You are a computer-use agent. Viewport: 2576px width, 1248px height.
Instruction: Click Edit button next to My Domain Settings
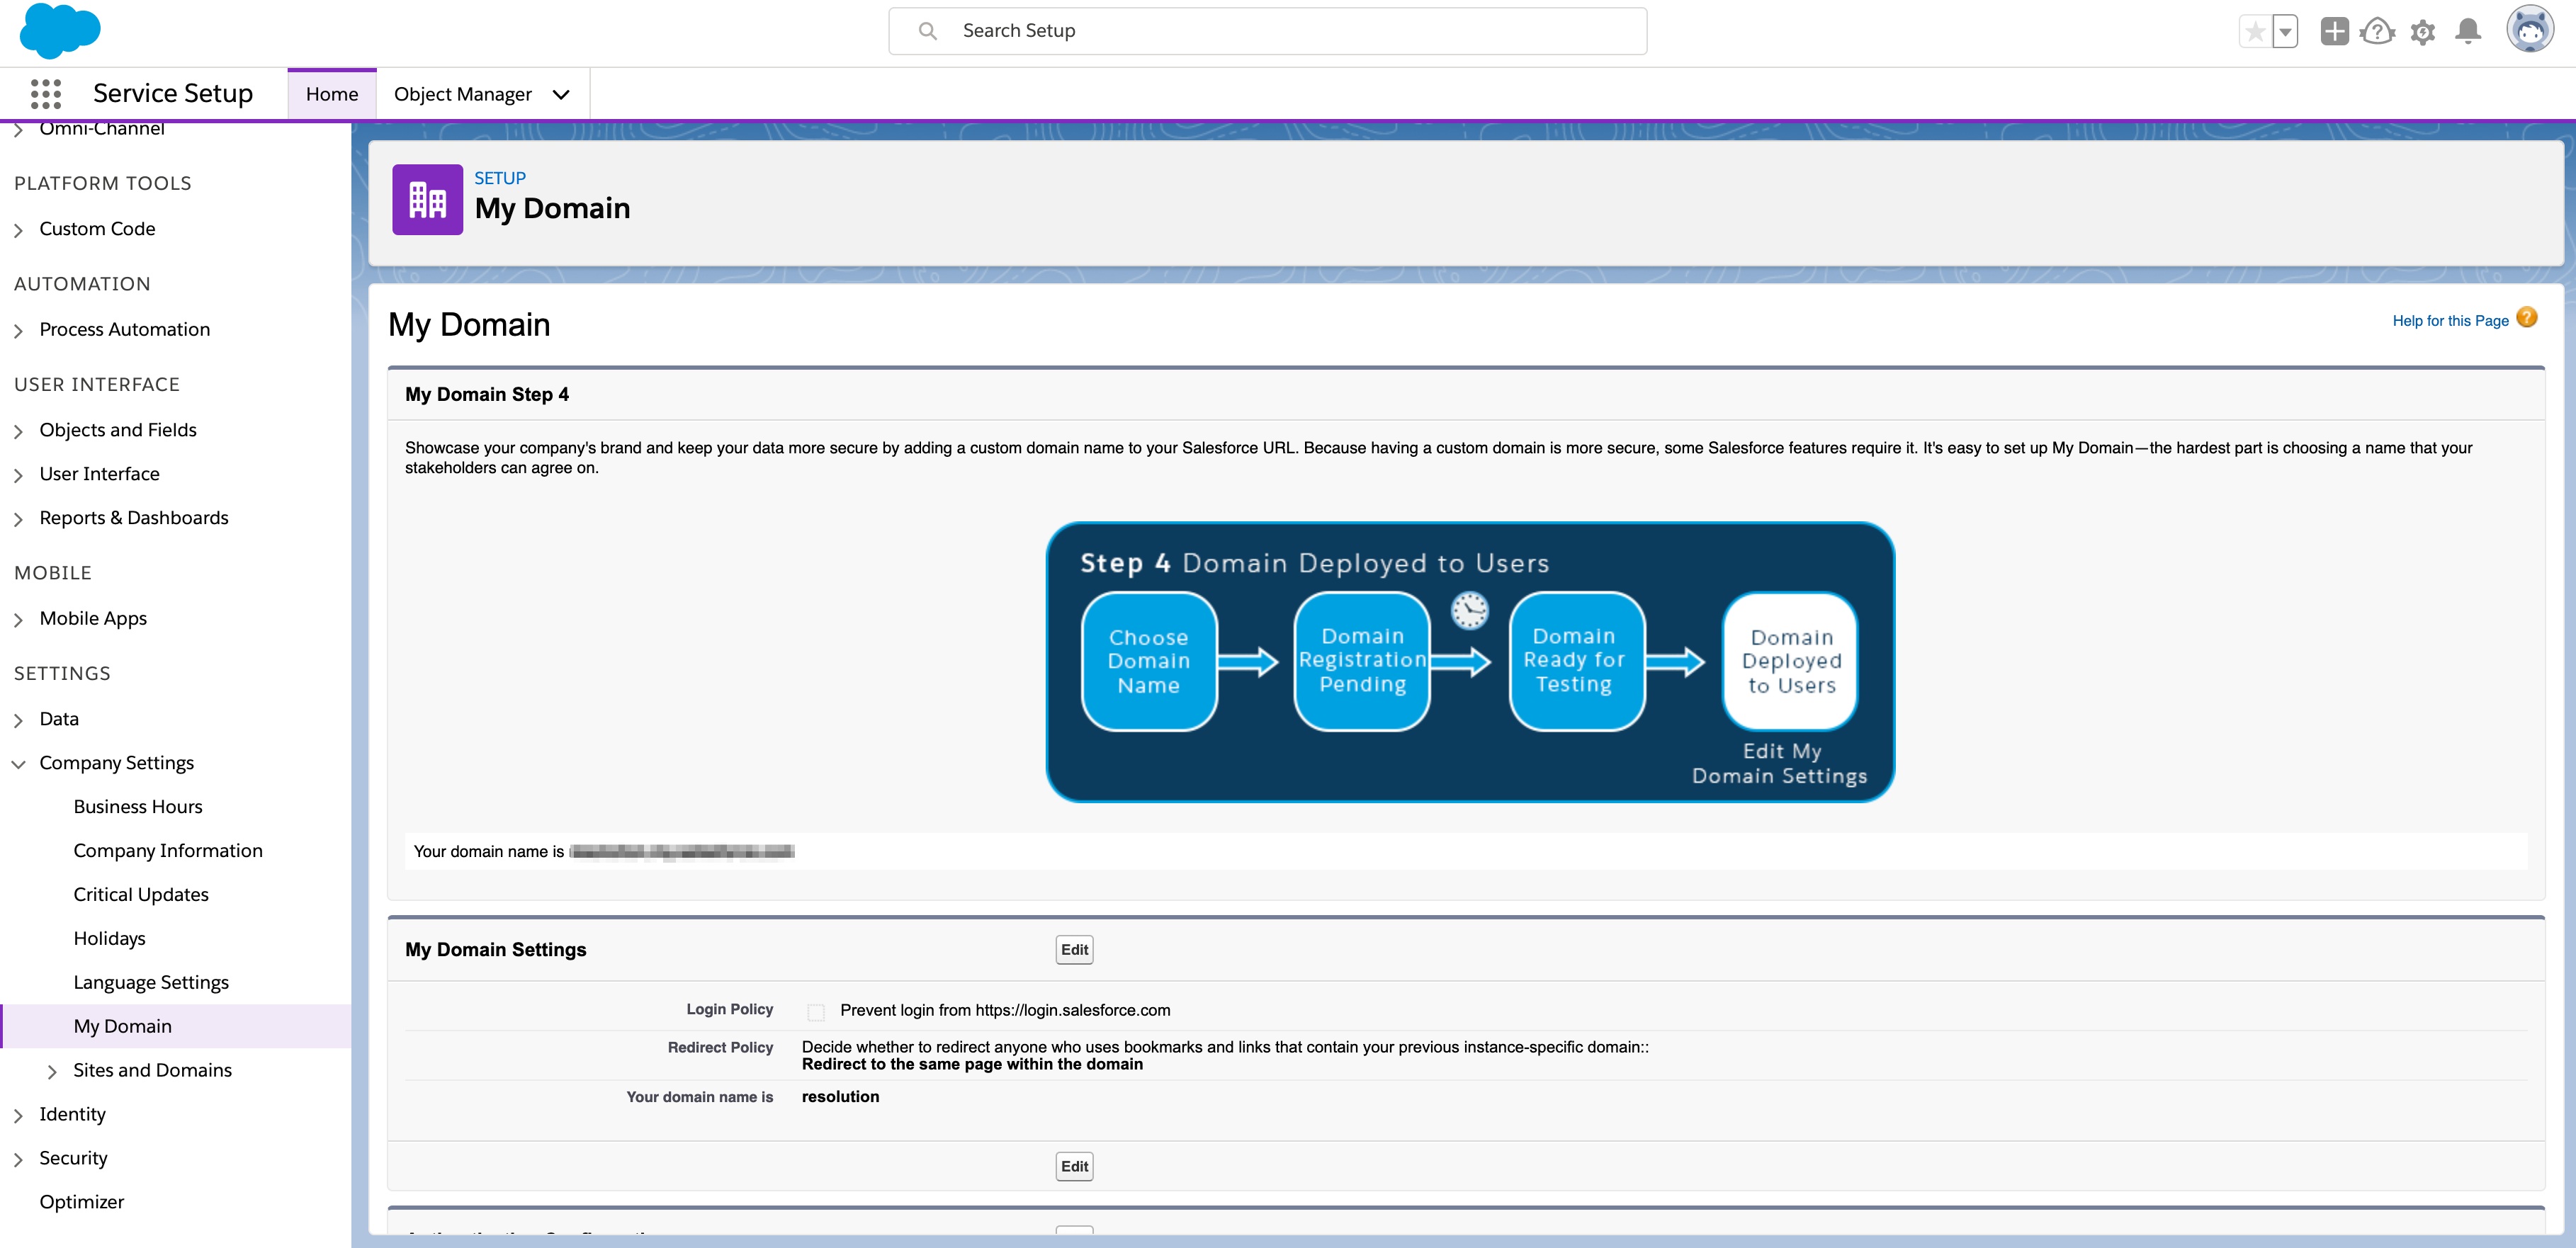point(1074,950)
